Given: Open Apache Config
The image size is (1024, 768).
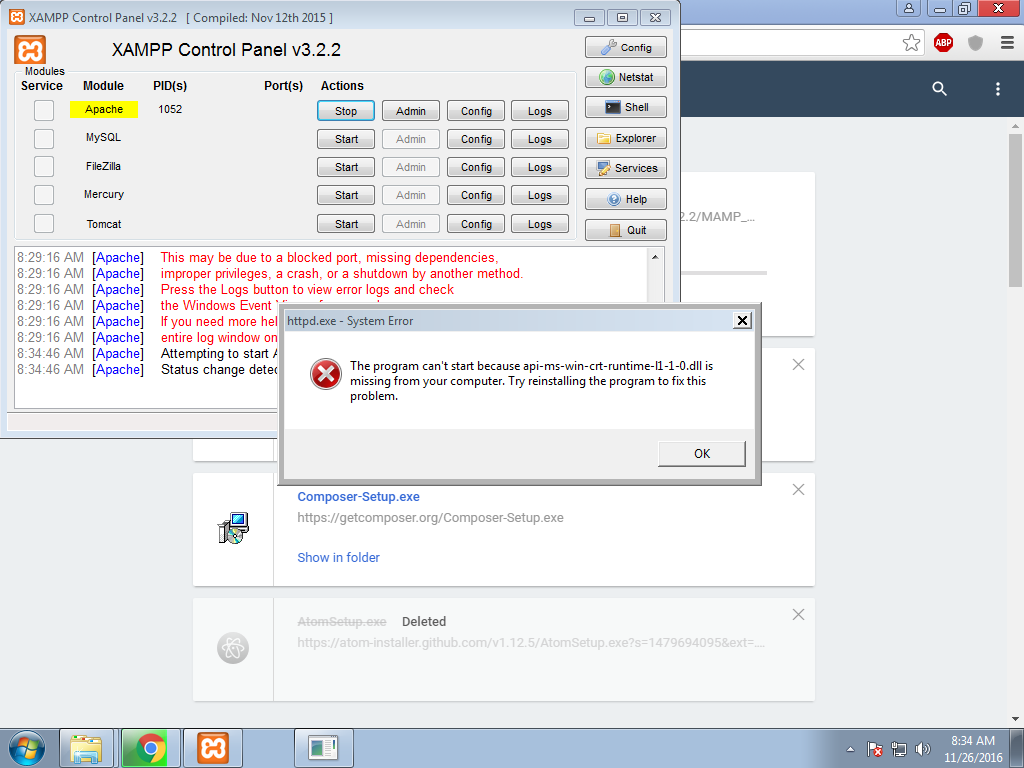Looking at the screenshot, I should pyautogui.click(x=476, y=111).
